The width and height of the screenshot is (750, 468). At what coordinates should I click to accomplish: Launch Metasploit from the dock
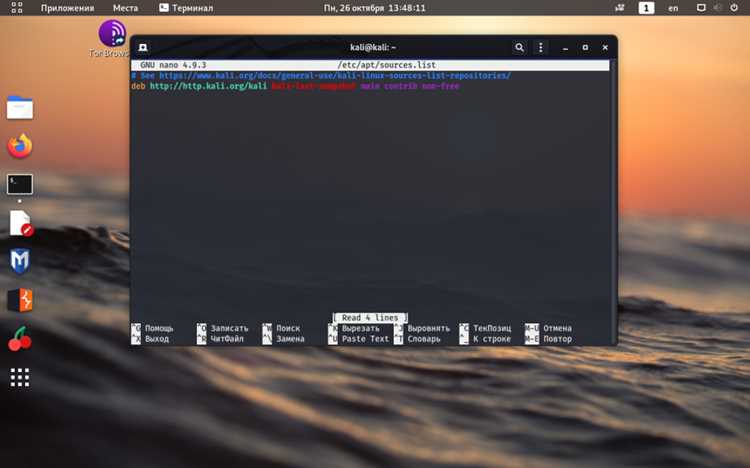20,261
